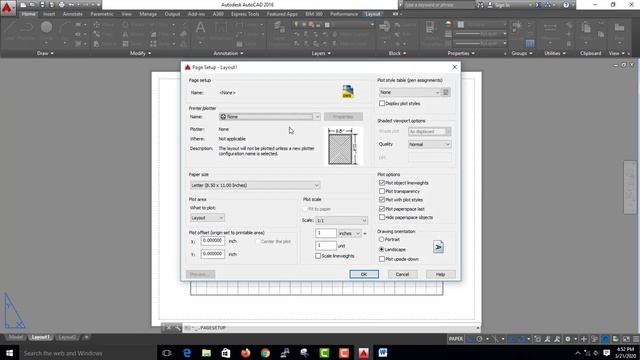Click OK in Page Setup dialog

tap(364, 274)
